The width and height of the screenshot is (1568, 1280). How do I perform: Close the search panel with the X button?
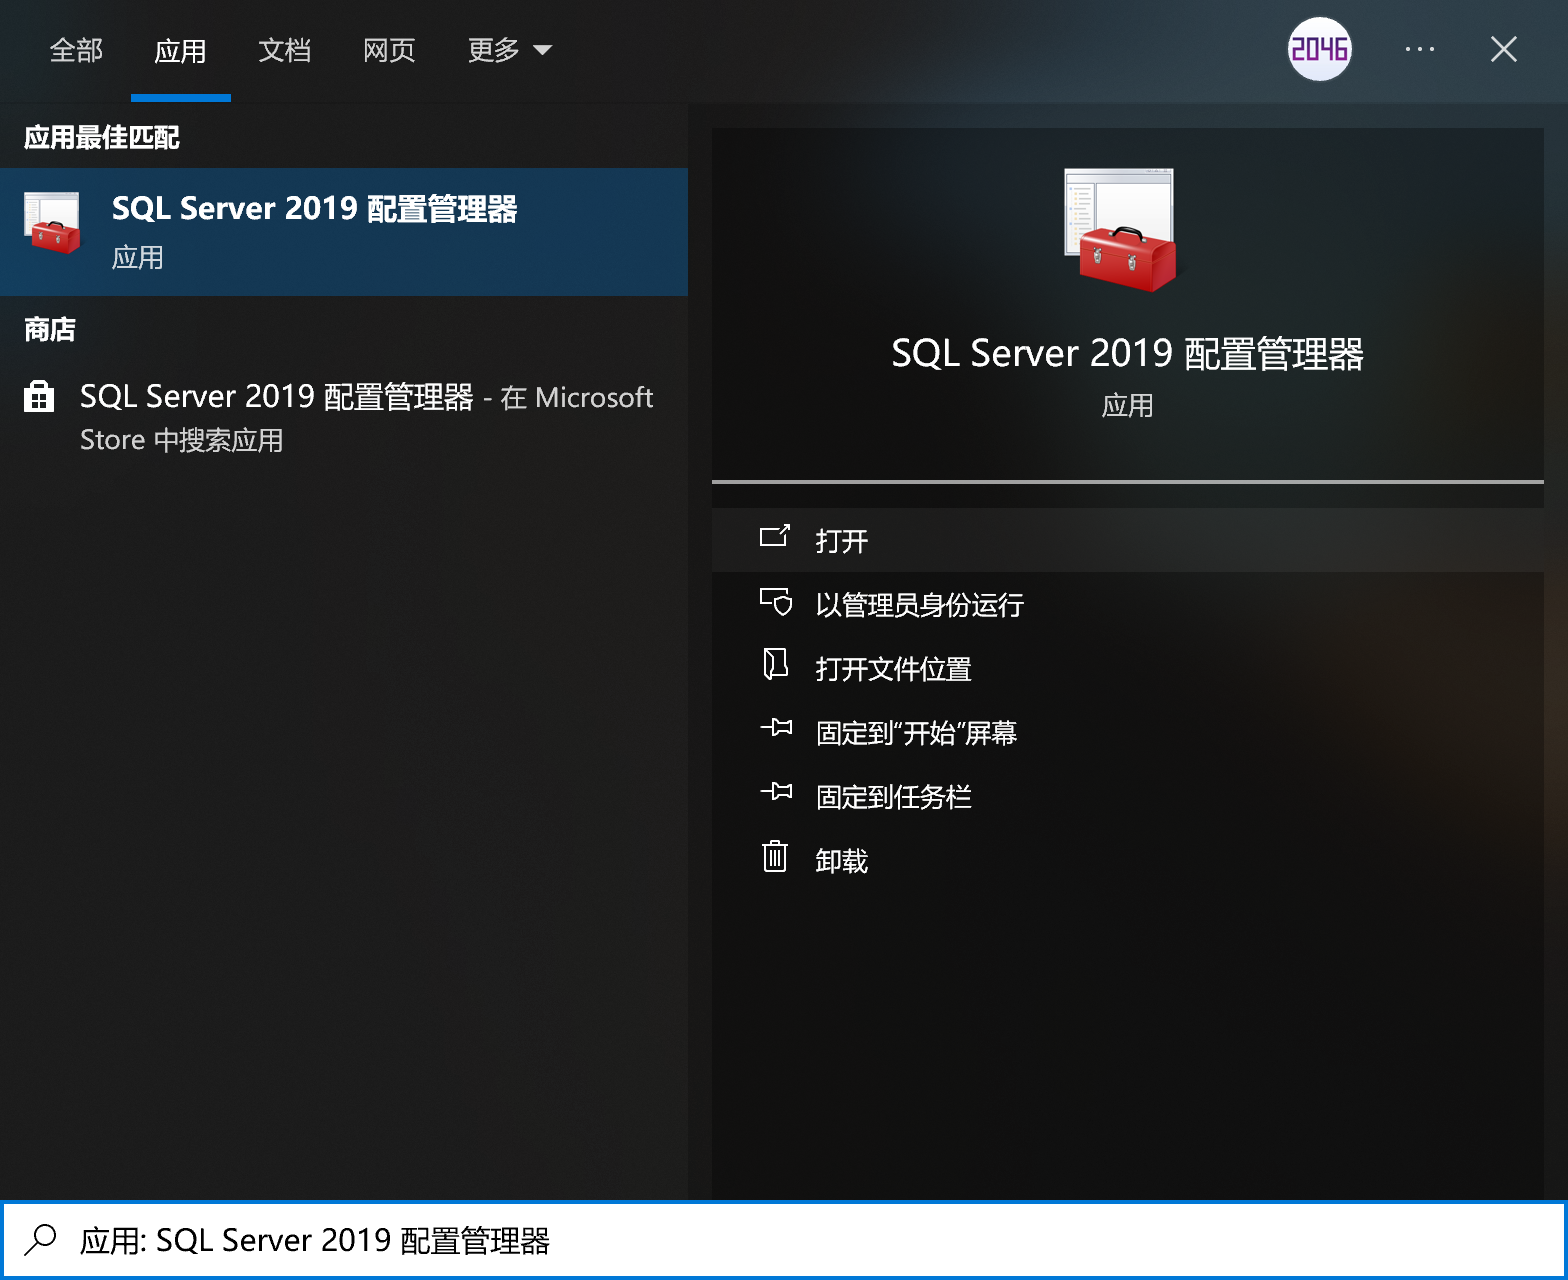[x=1503, y=49]
